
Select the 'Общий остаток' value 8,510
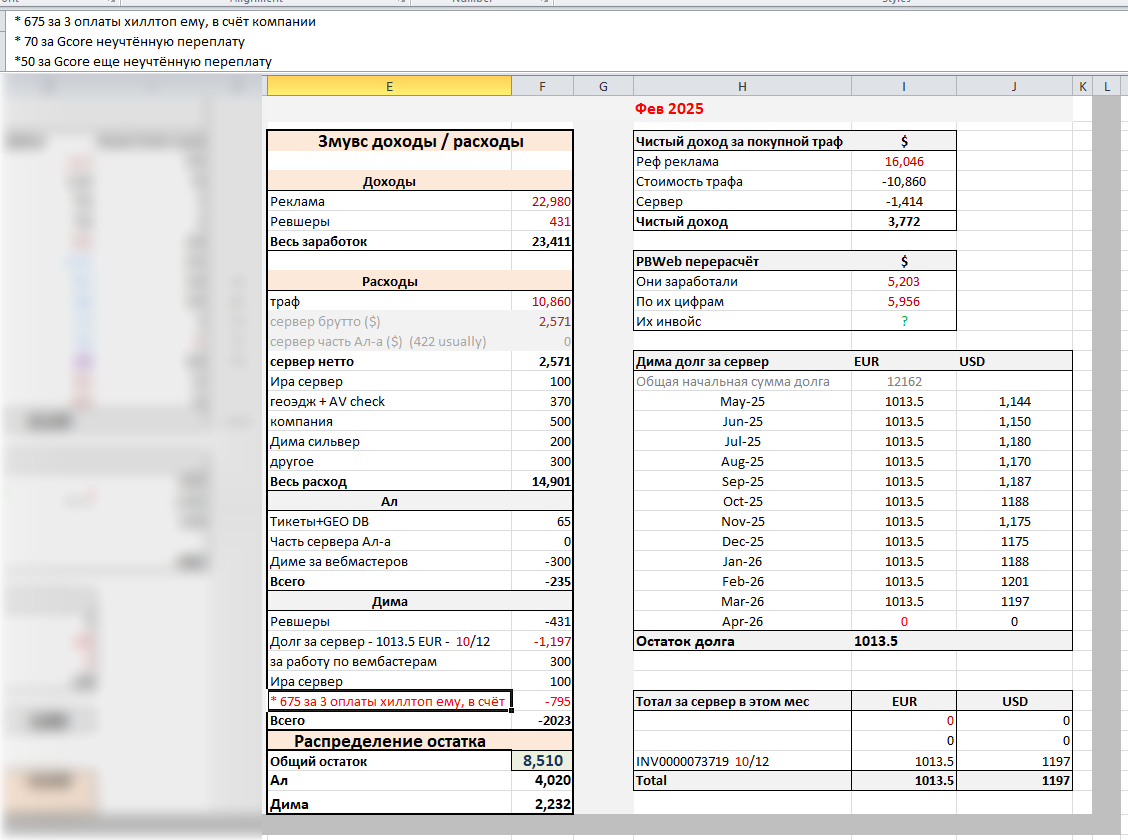point(542,761)
